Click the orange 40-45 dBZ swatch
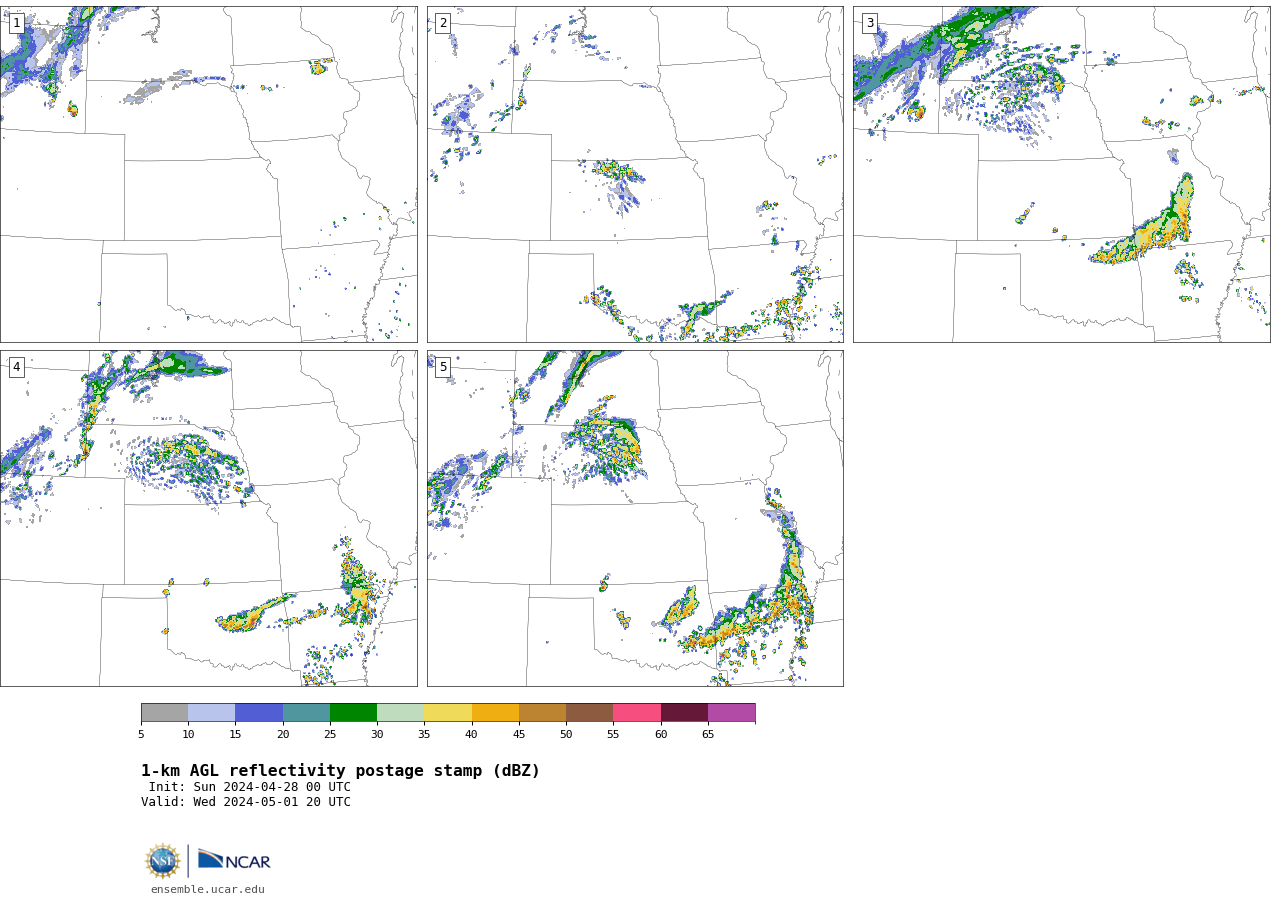This screenshot has width=1280, height=901. coord(495,712)
